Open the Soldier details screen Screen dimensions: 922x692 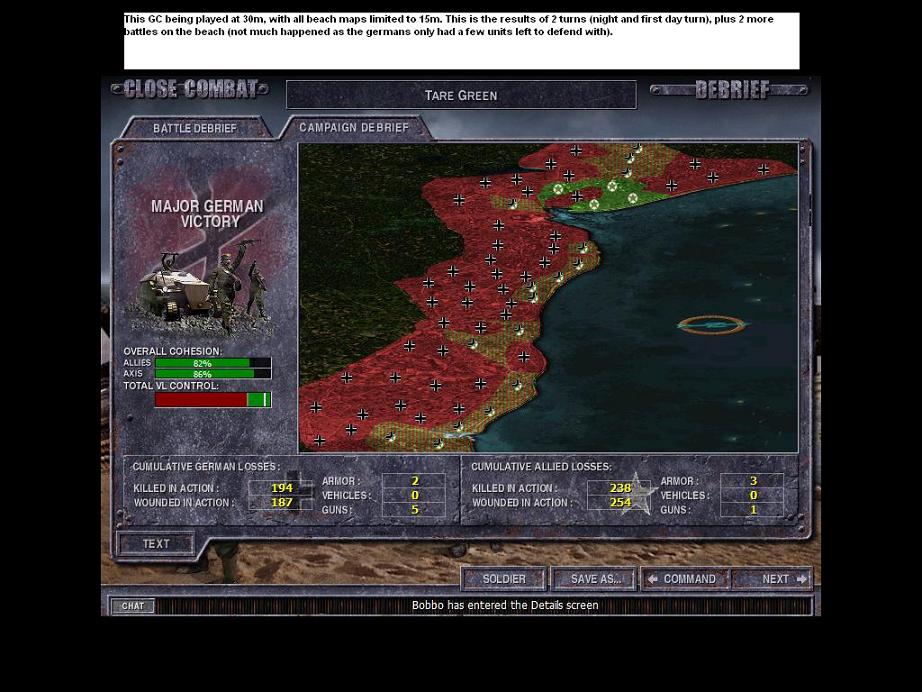click(x=504, y=579)
